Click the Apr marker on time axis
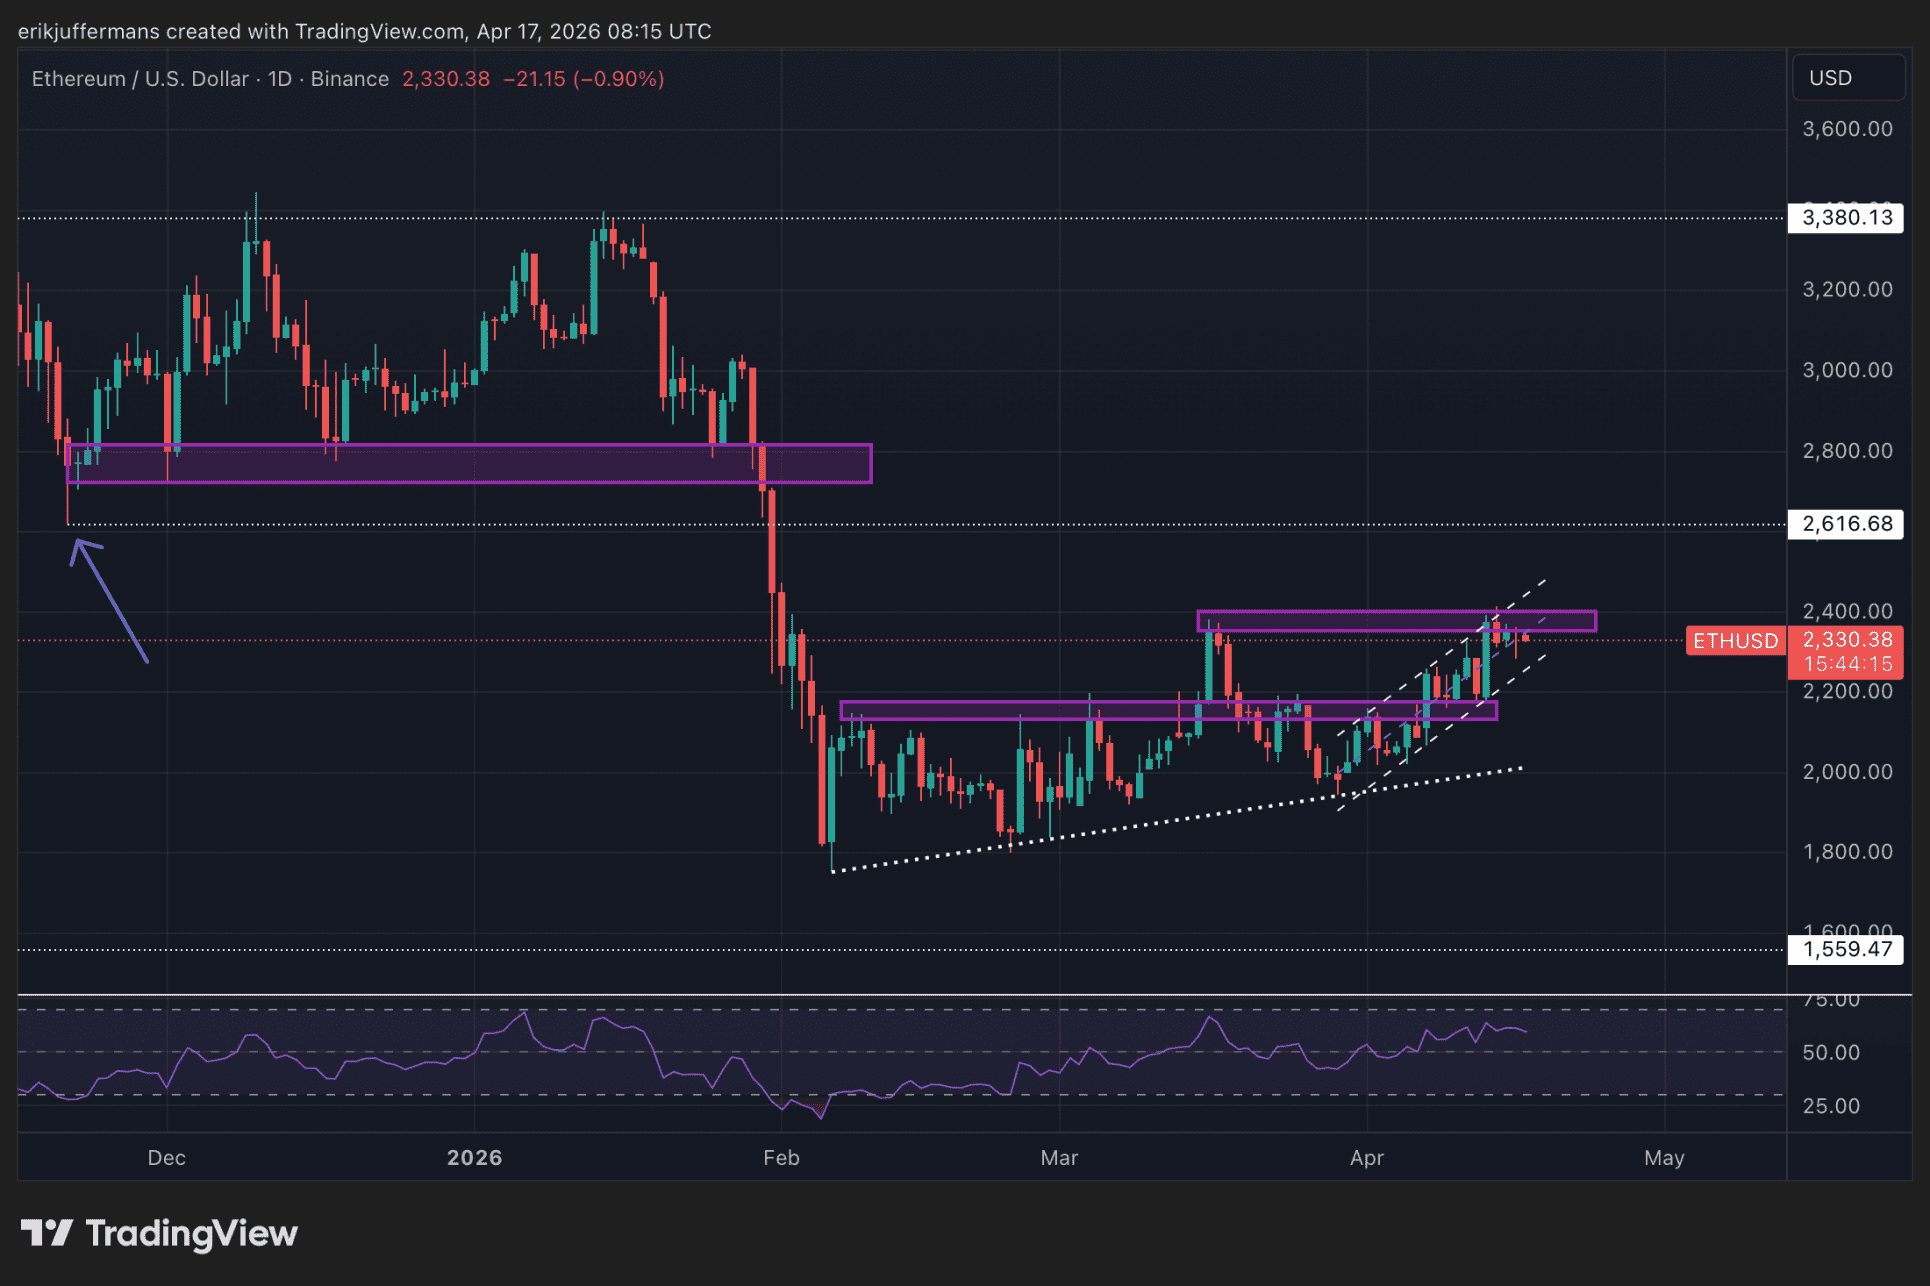 [x=1366, y=1157]
